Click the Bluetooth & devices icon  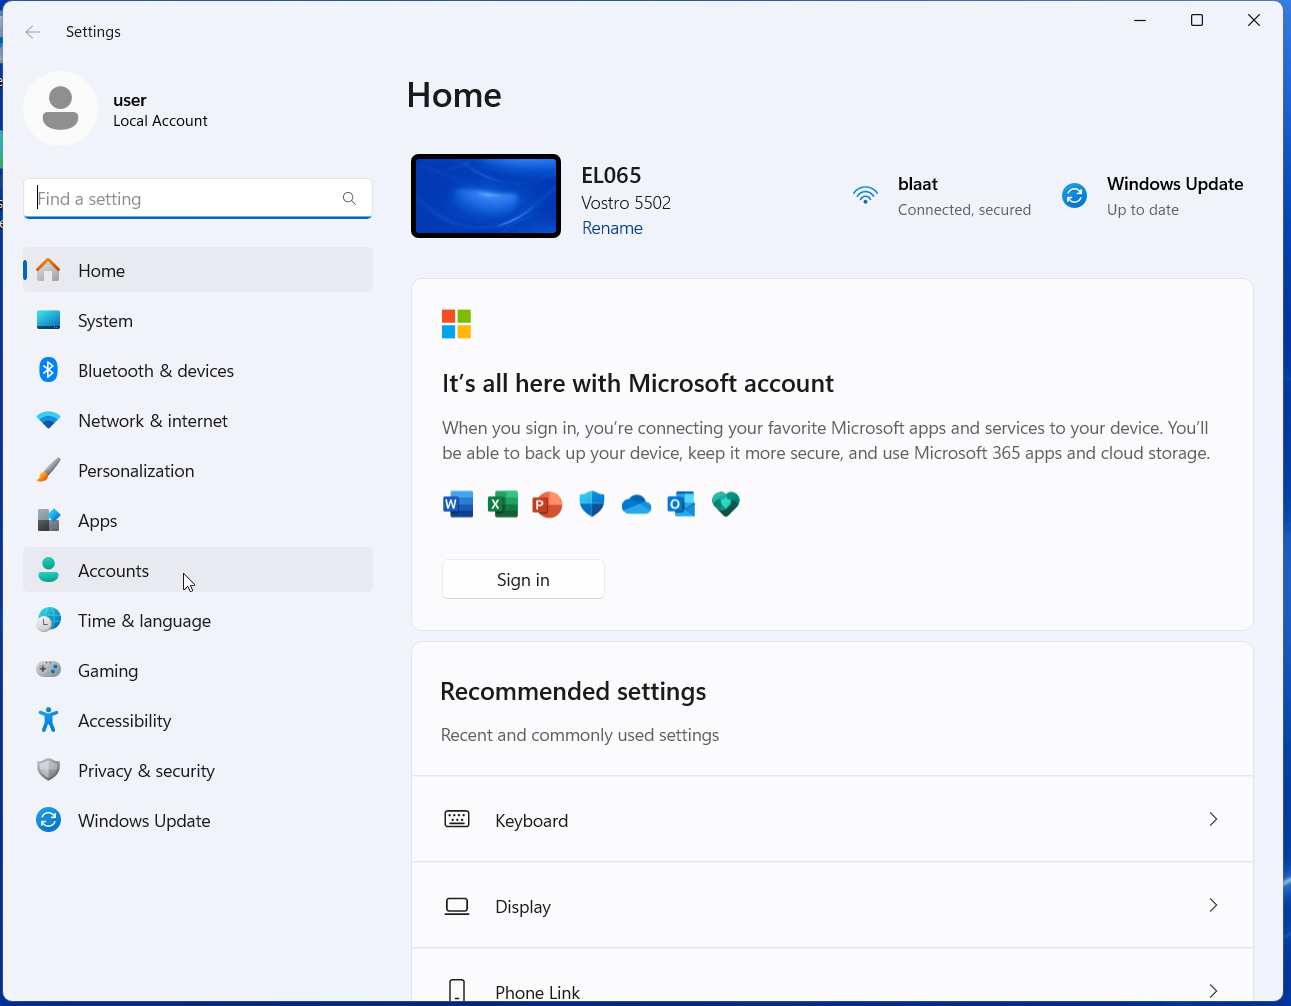coord(48,370)
